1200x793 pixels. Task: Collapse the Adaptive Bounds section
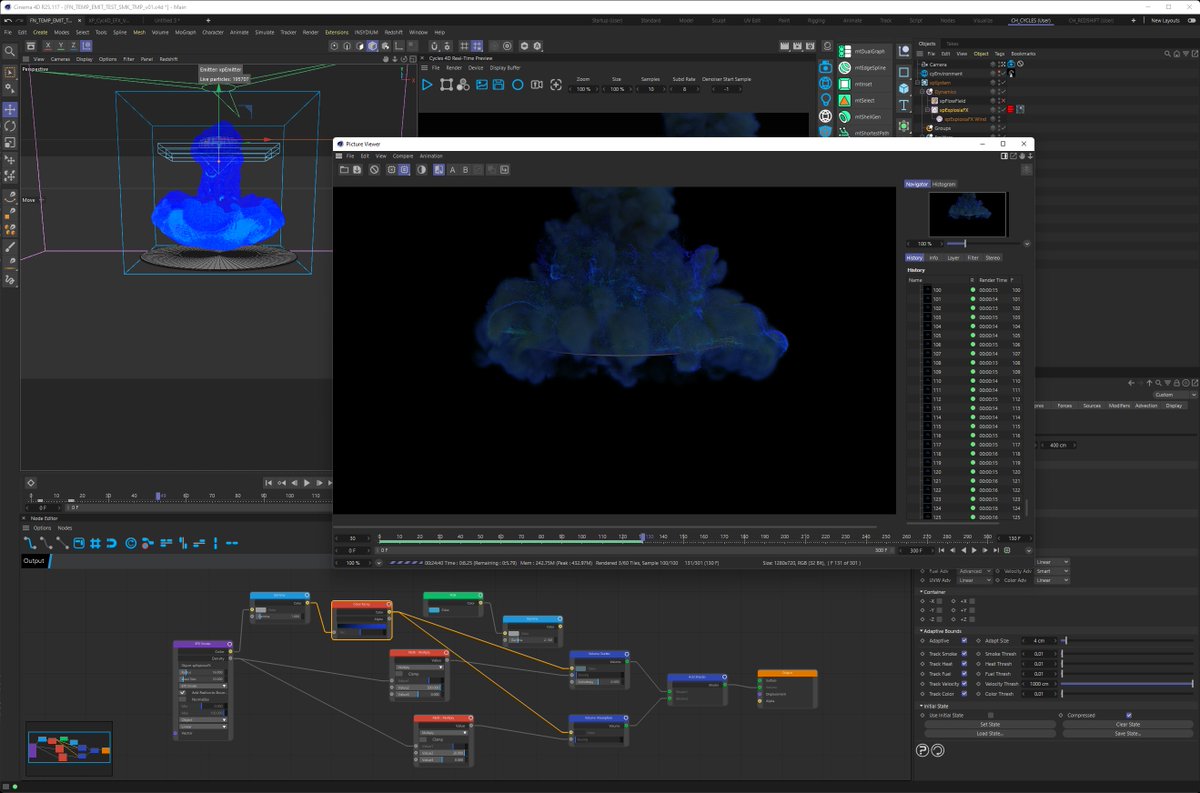click(x=922, y=630)
